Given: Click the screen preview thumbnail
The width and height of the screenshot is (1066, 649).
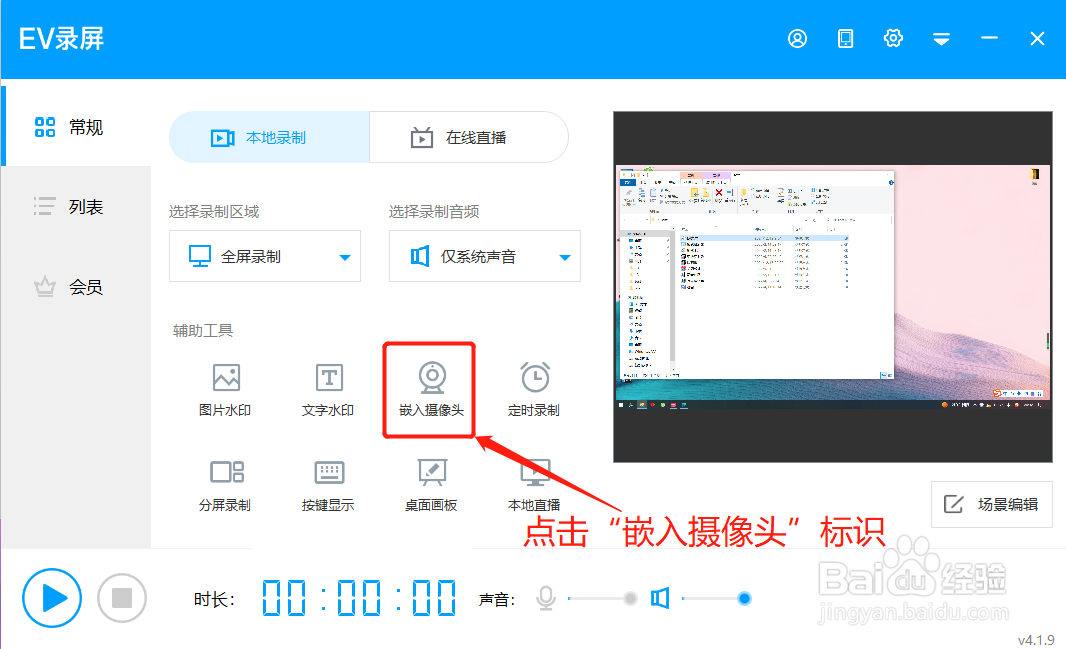Looking at the screenshot, I should (833, 287).
